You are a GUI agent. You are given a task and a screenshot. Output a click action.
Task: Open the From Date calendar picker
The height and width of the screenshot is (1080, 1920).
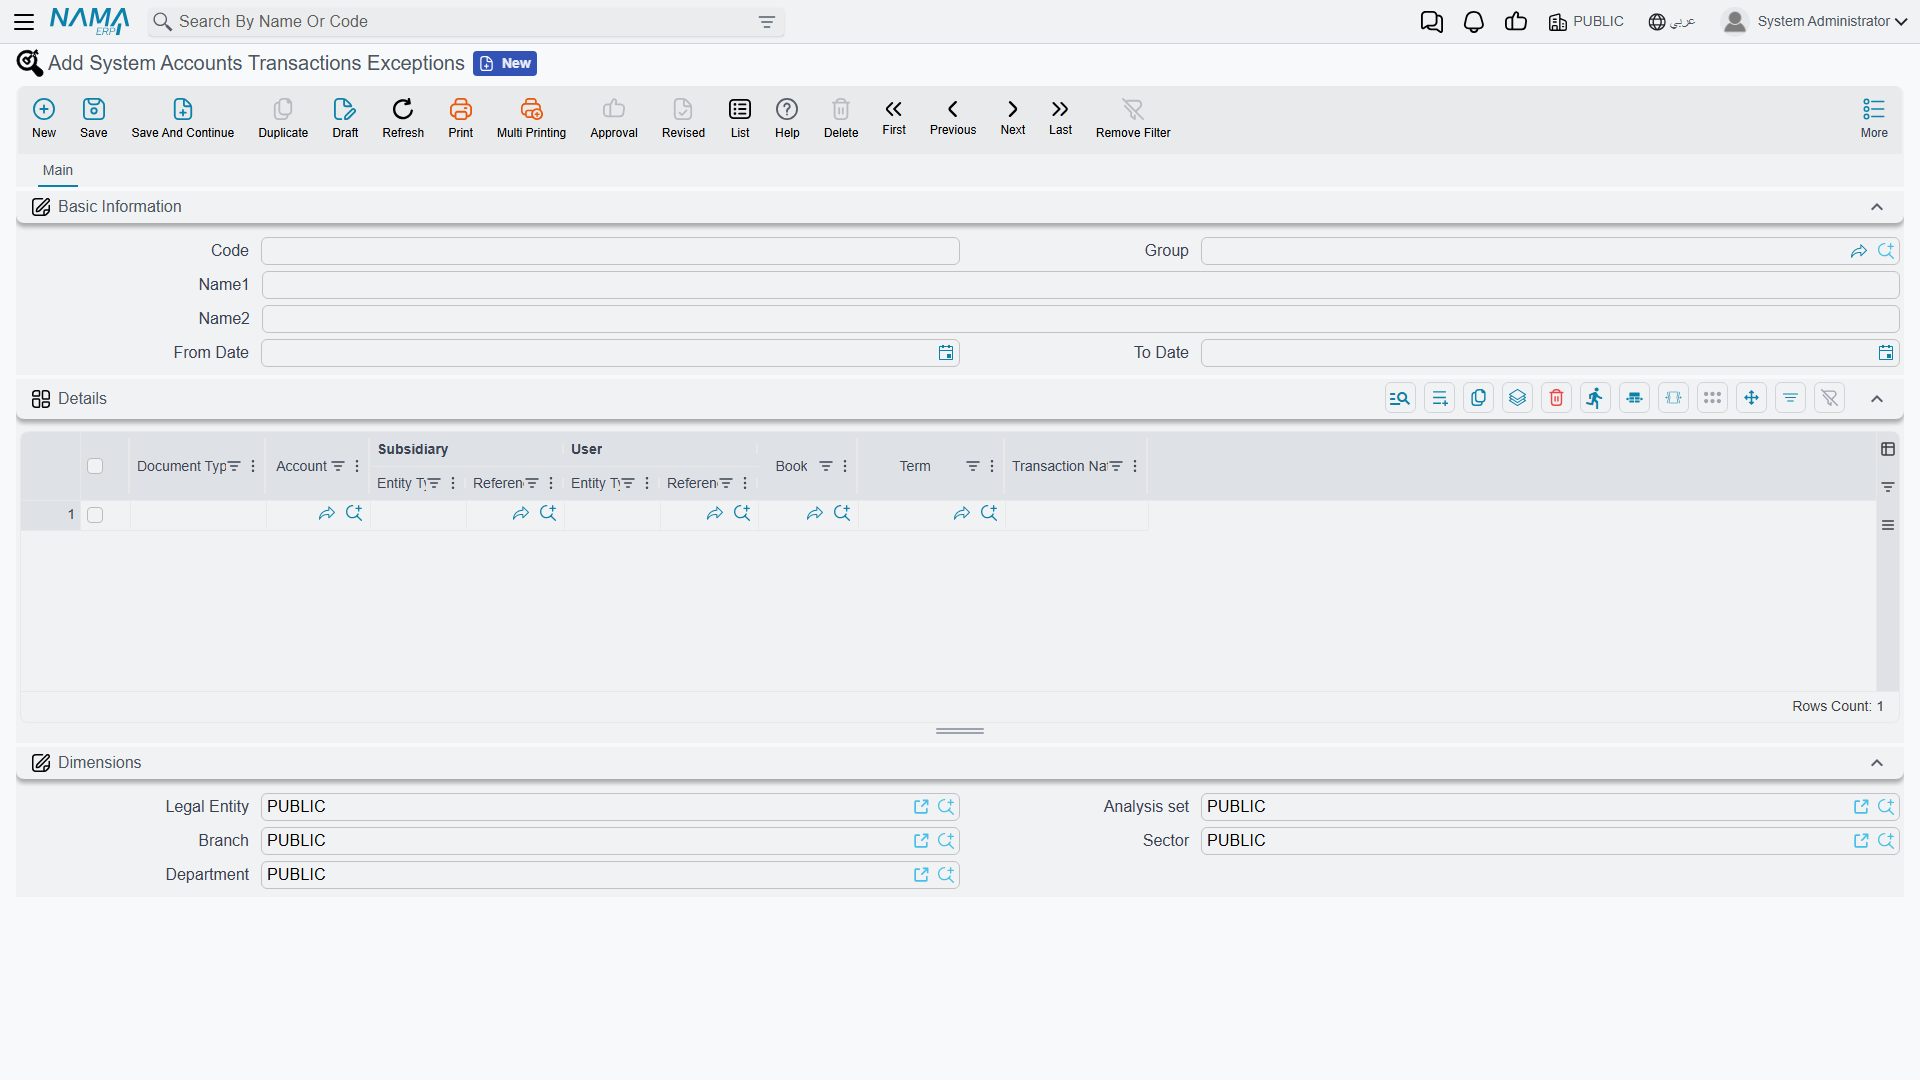coord(946,353)
